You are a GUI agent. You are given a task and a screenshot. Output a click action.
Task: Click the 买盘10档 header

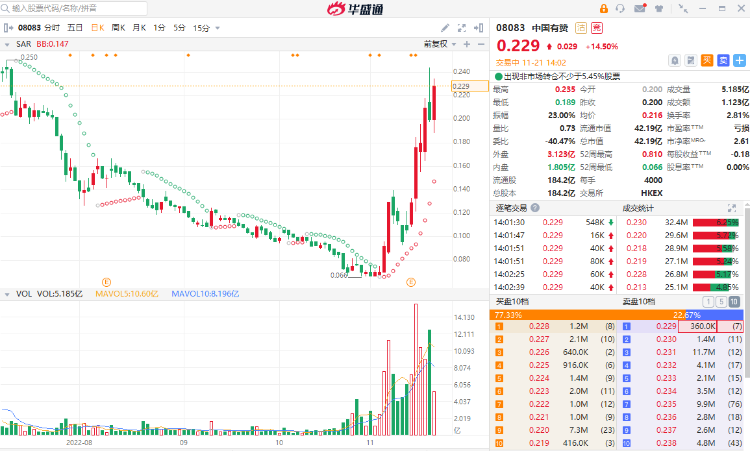[512, 302]
